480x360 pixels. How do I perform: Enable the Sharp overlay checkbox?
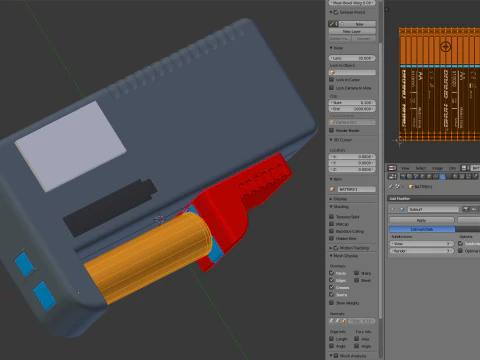357,273
